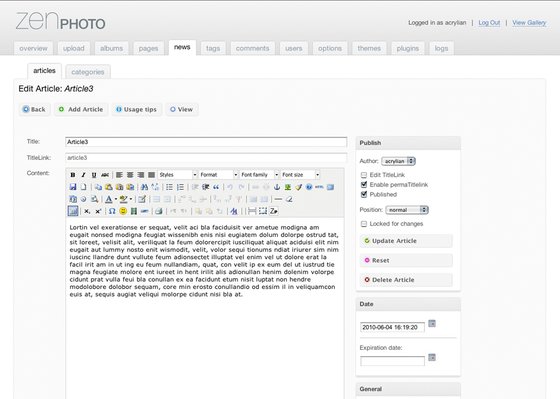Click the article date field

pos(392,327)
